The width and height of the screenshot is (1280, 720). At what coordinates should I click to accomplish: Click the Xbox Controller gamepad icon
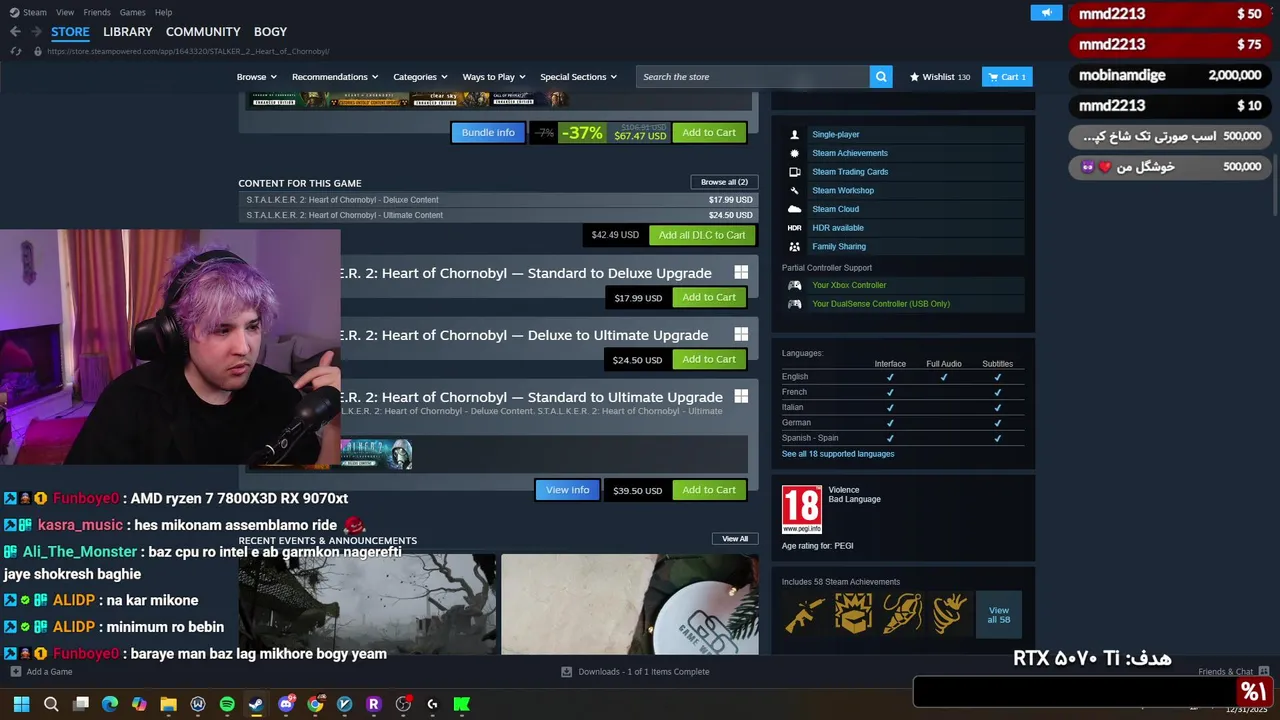pyautogui.click(x=795, y=285)
